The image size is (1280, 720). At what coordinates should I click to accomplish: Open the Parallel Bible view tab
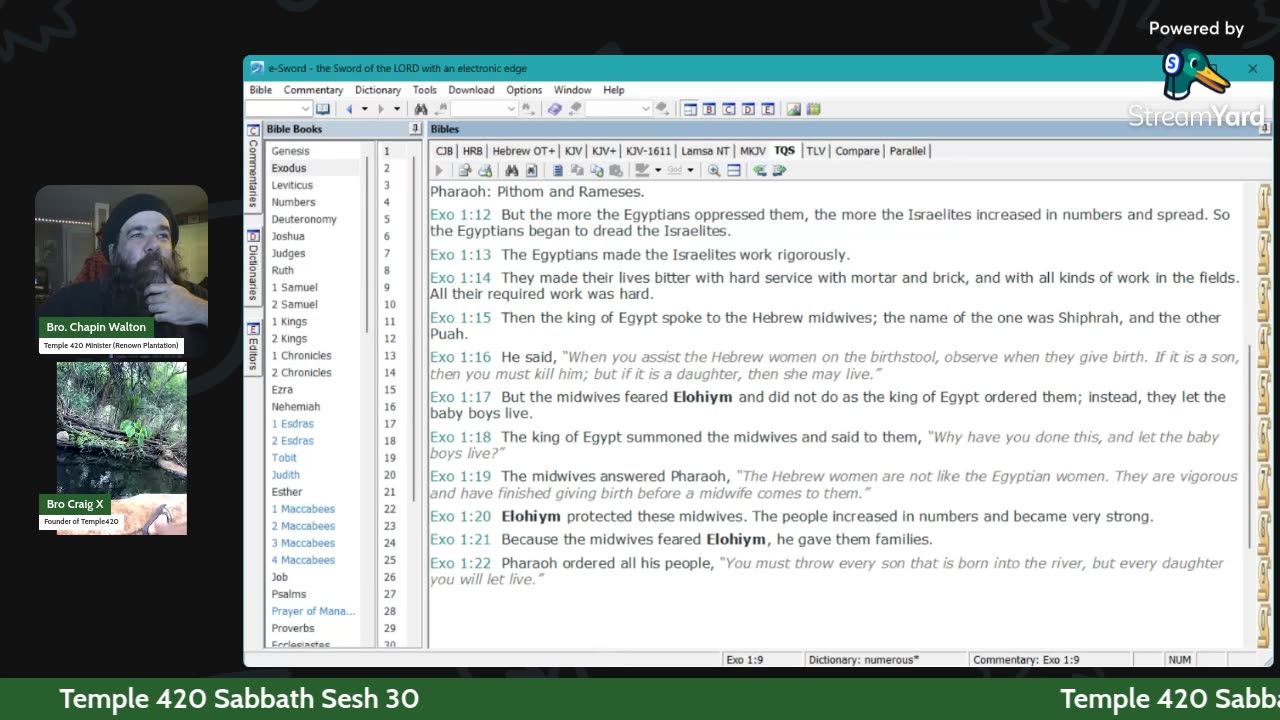(908, 151)
